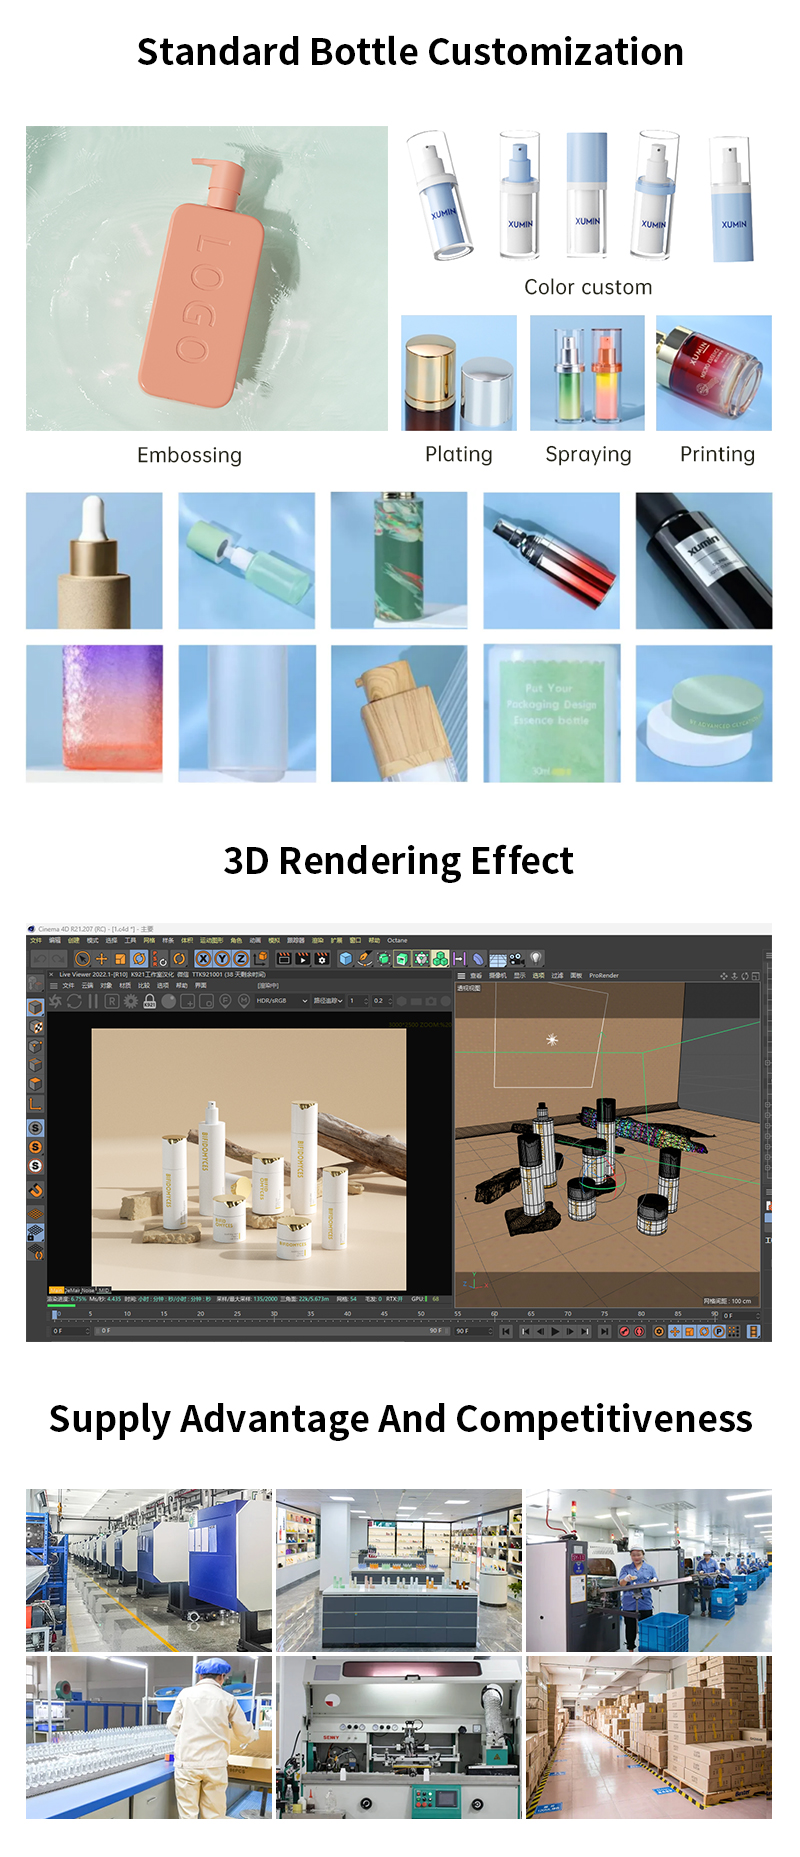800x1857 pixels.
Task: Click timeline ruler at frame 45
Action: tap(384, 1314)
